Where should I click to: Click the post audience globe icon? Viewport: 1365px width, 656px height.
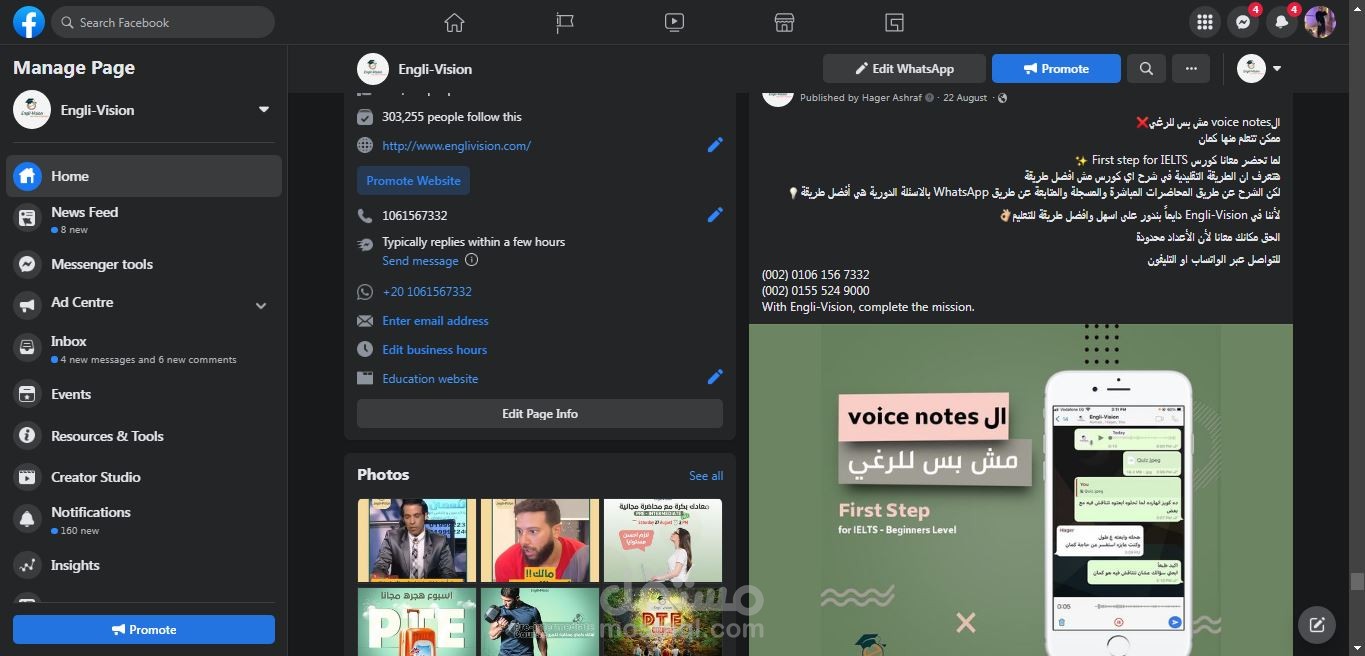1003,98
